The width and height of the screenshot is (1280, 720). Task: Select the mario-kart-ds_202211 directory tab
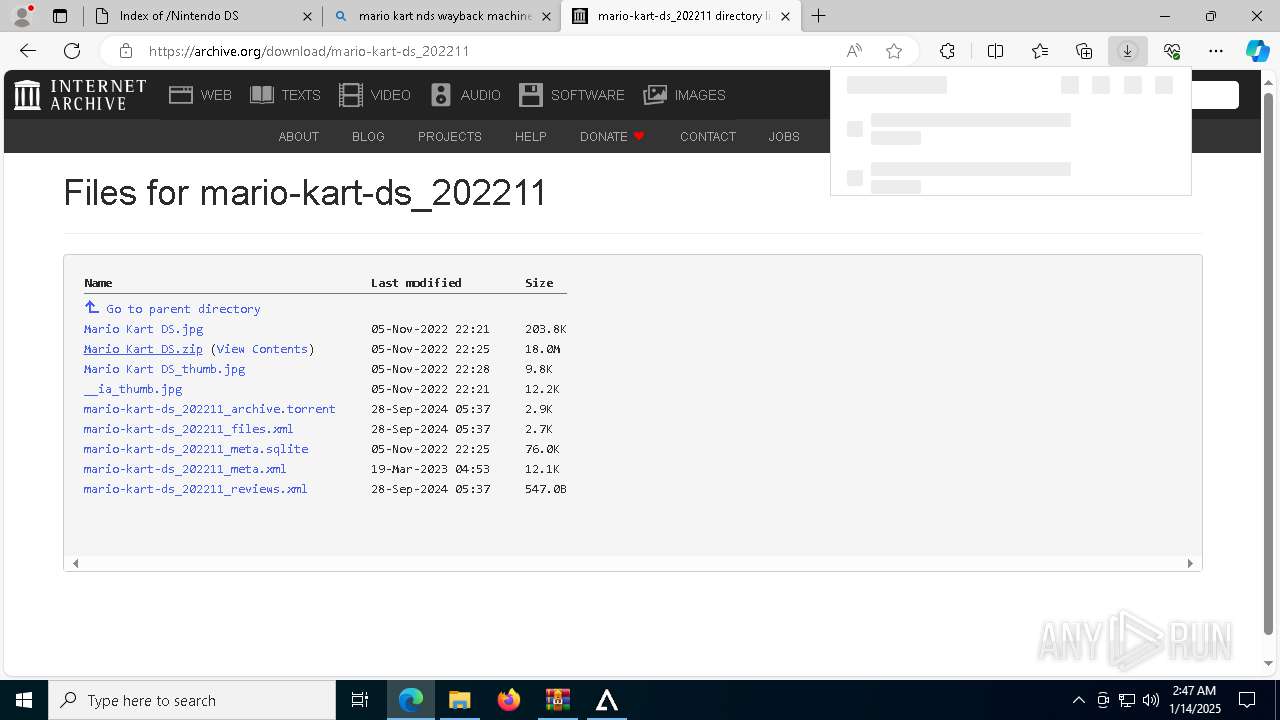[681, 16]
